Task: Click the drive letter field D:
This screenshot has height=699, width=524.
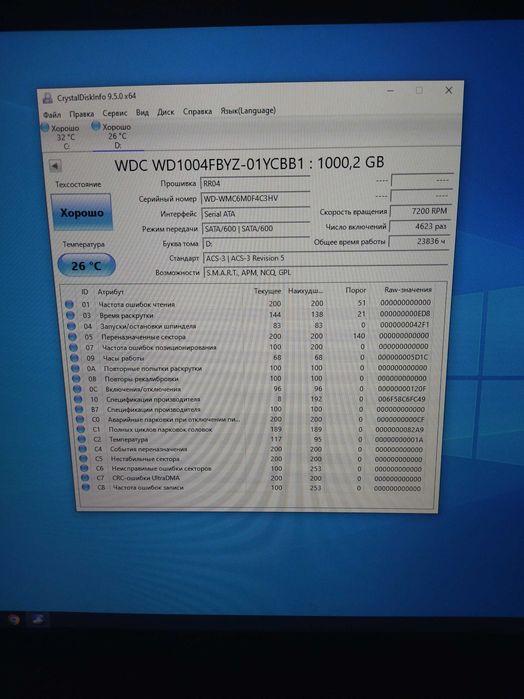Action: pos(256,244)
